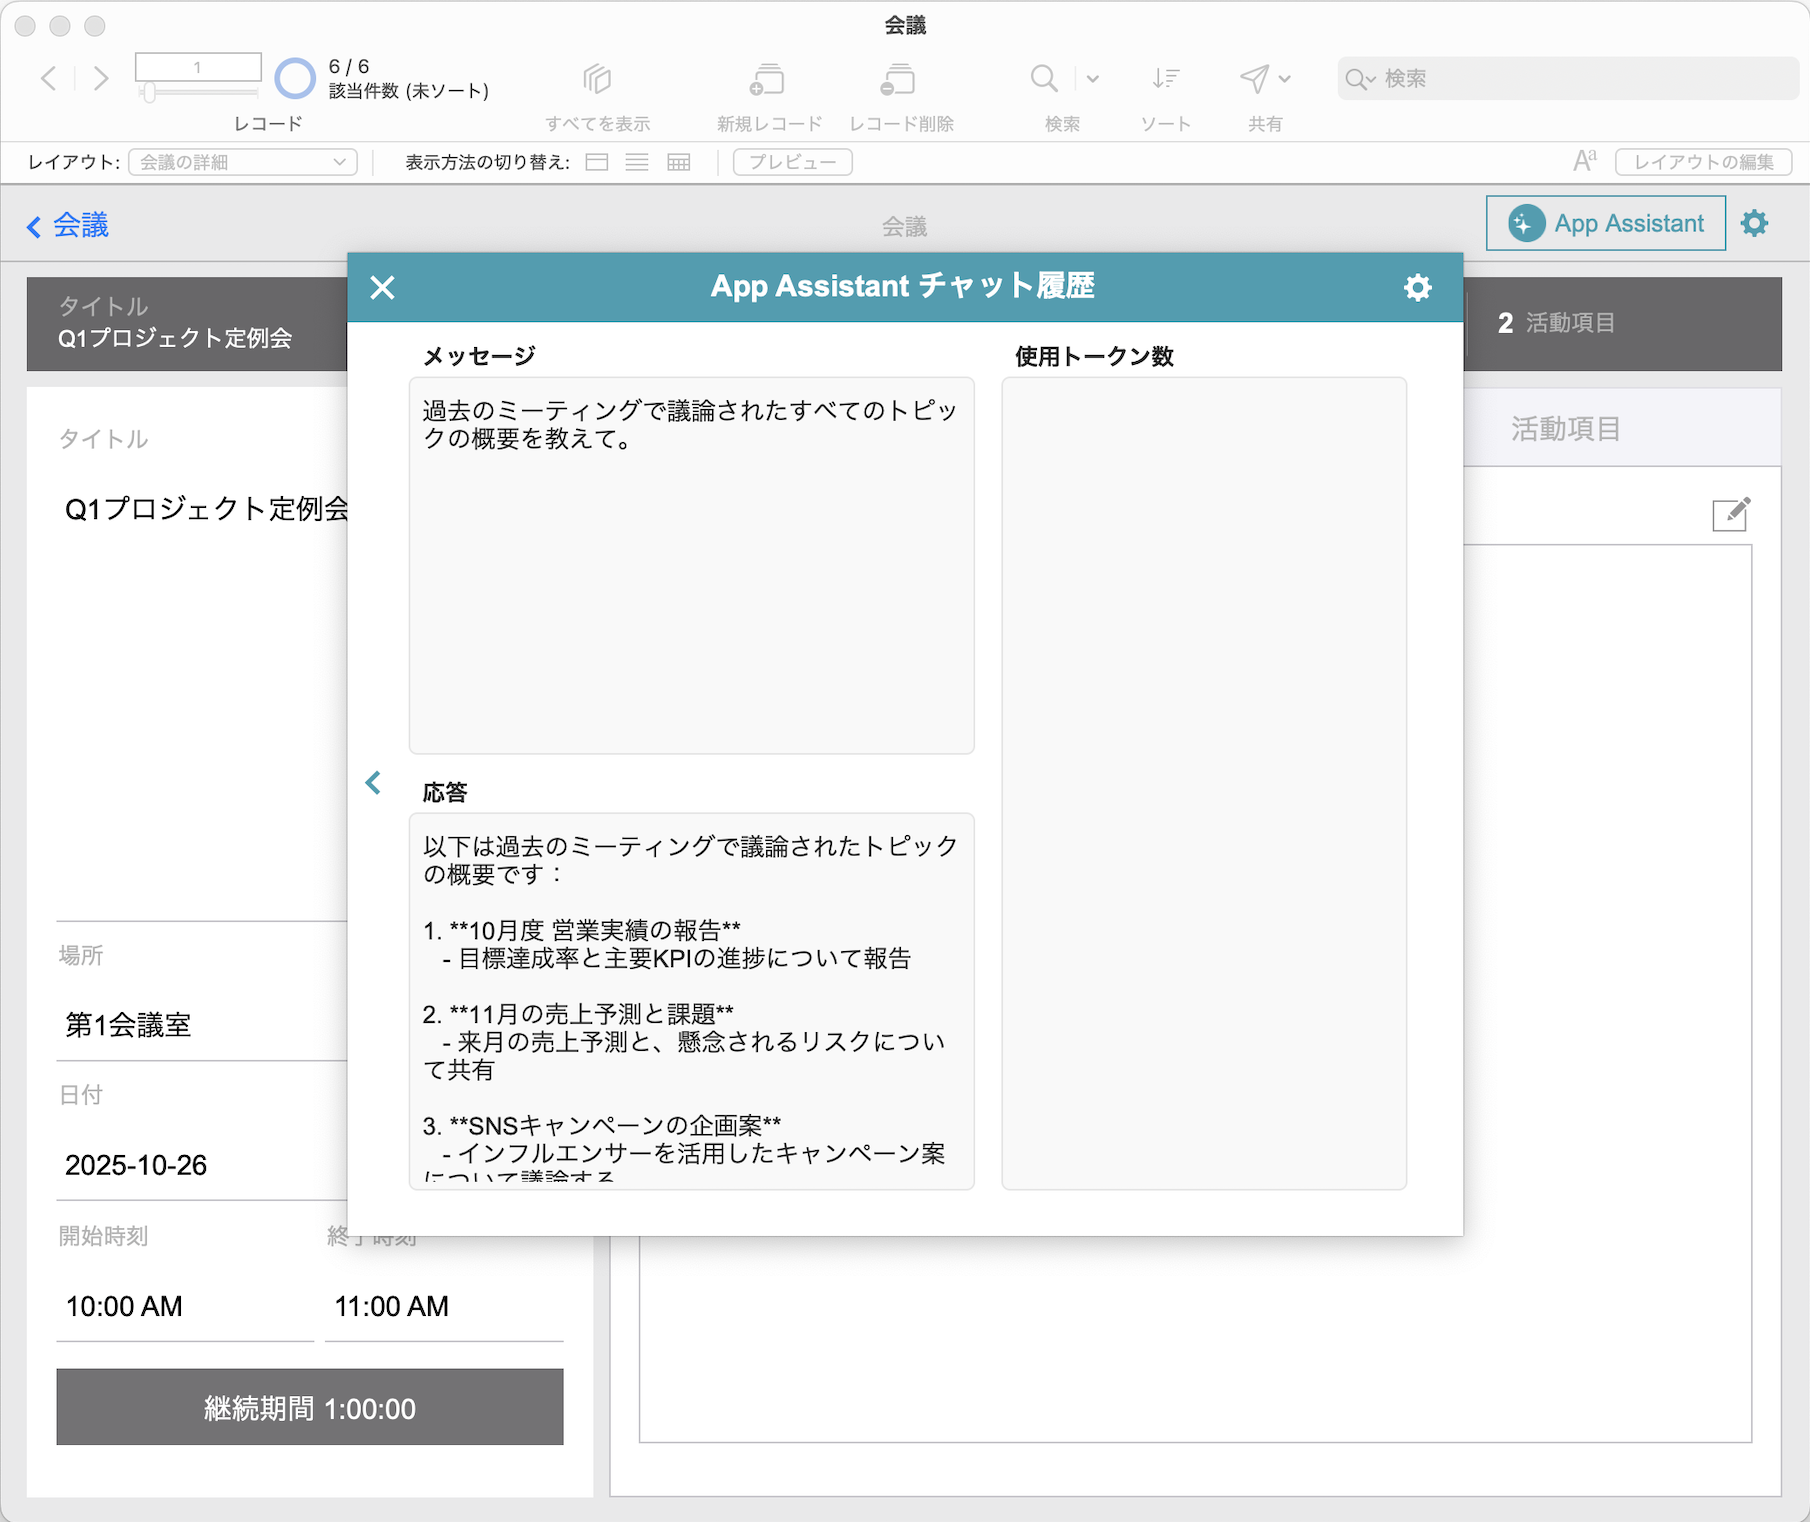Open the layout dropdown (会議の詳細)
The width and height of the screenshot is (1810, 1522).
click(x=243, y=162)
